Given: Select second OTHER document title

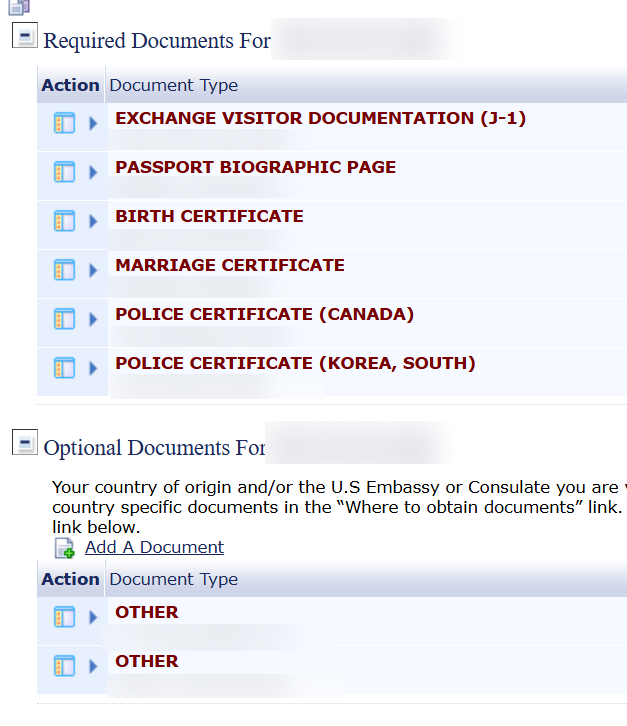Looking at the screenshot, I should coord(147,662).
